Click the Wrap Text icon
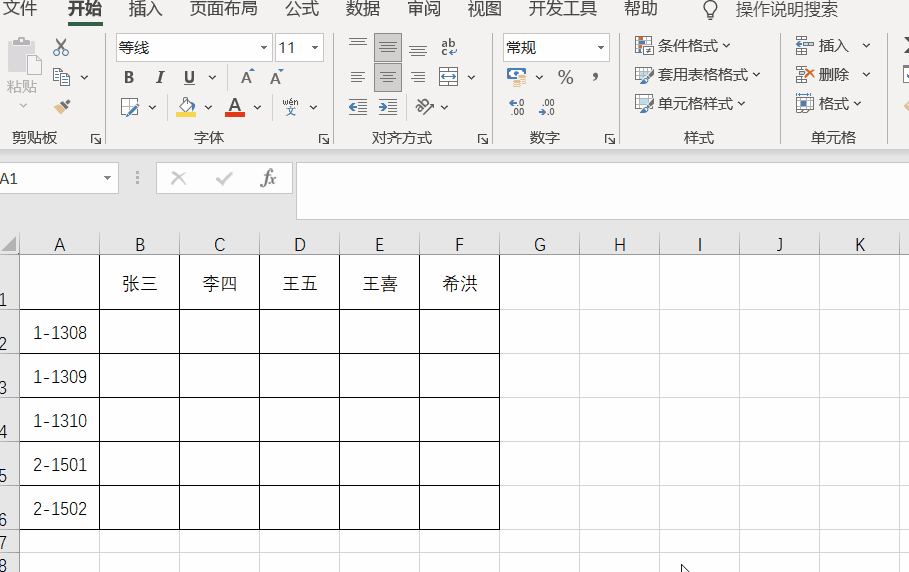Screen dimensions: 909x572 [x=449, y=47]
